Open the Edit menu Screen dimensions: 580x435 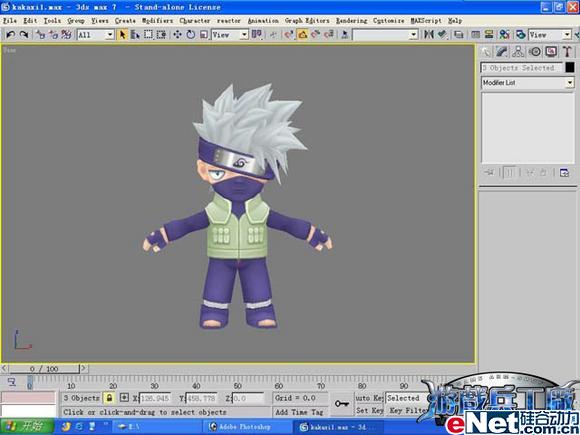click(x=30, y=21)
